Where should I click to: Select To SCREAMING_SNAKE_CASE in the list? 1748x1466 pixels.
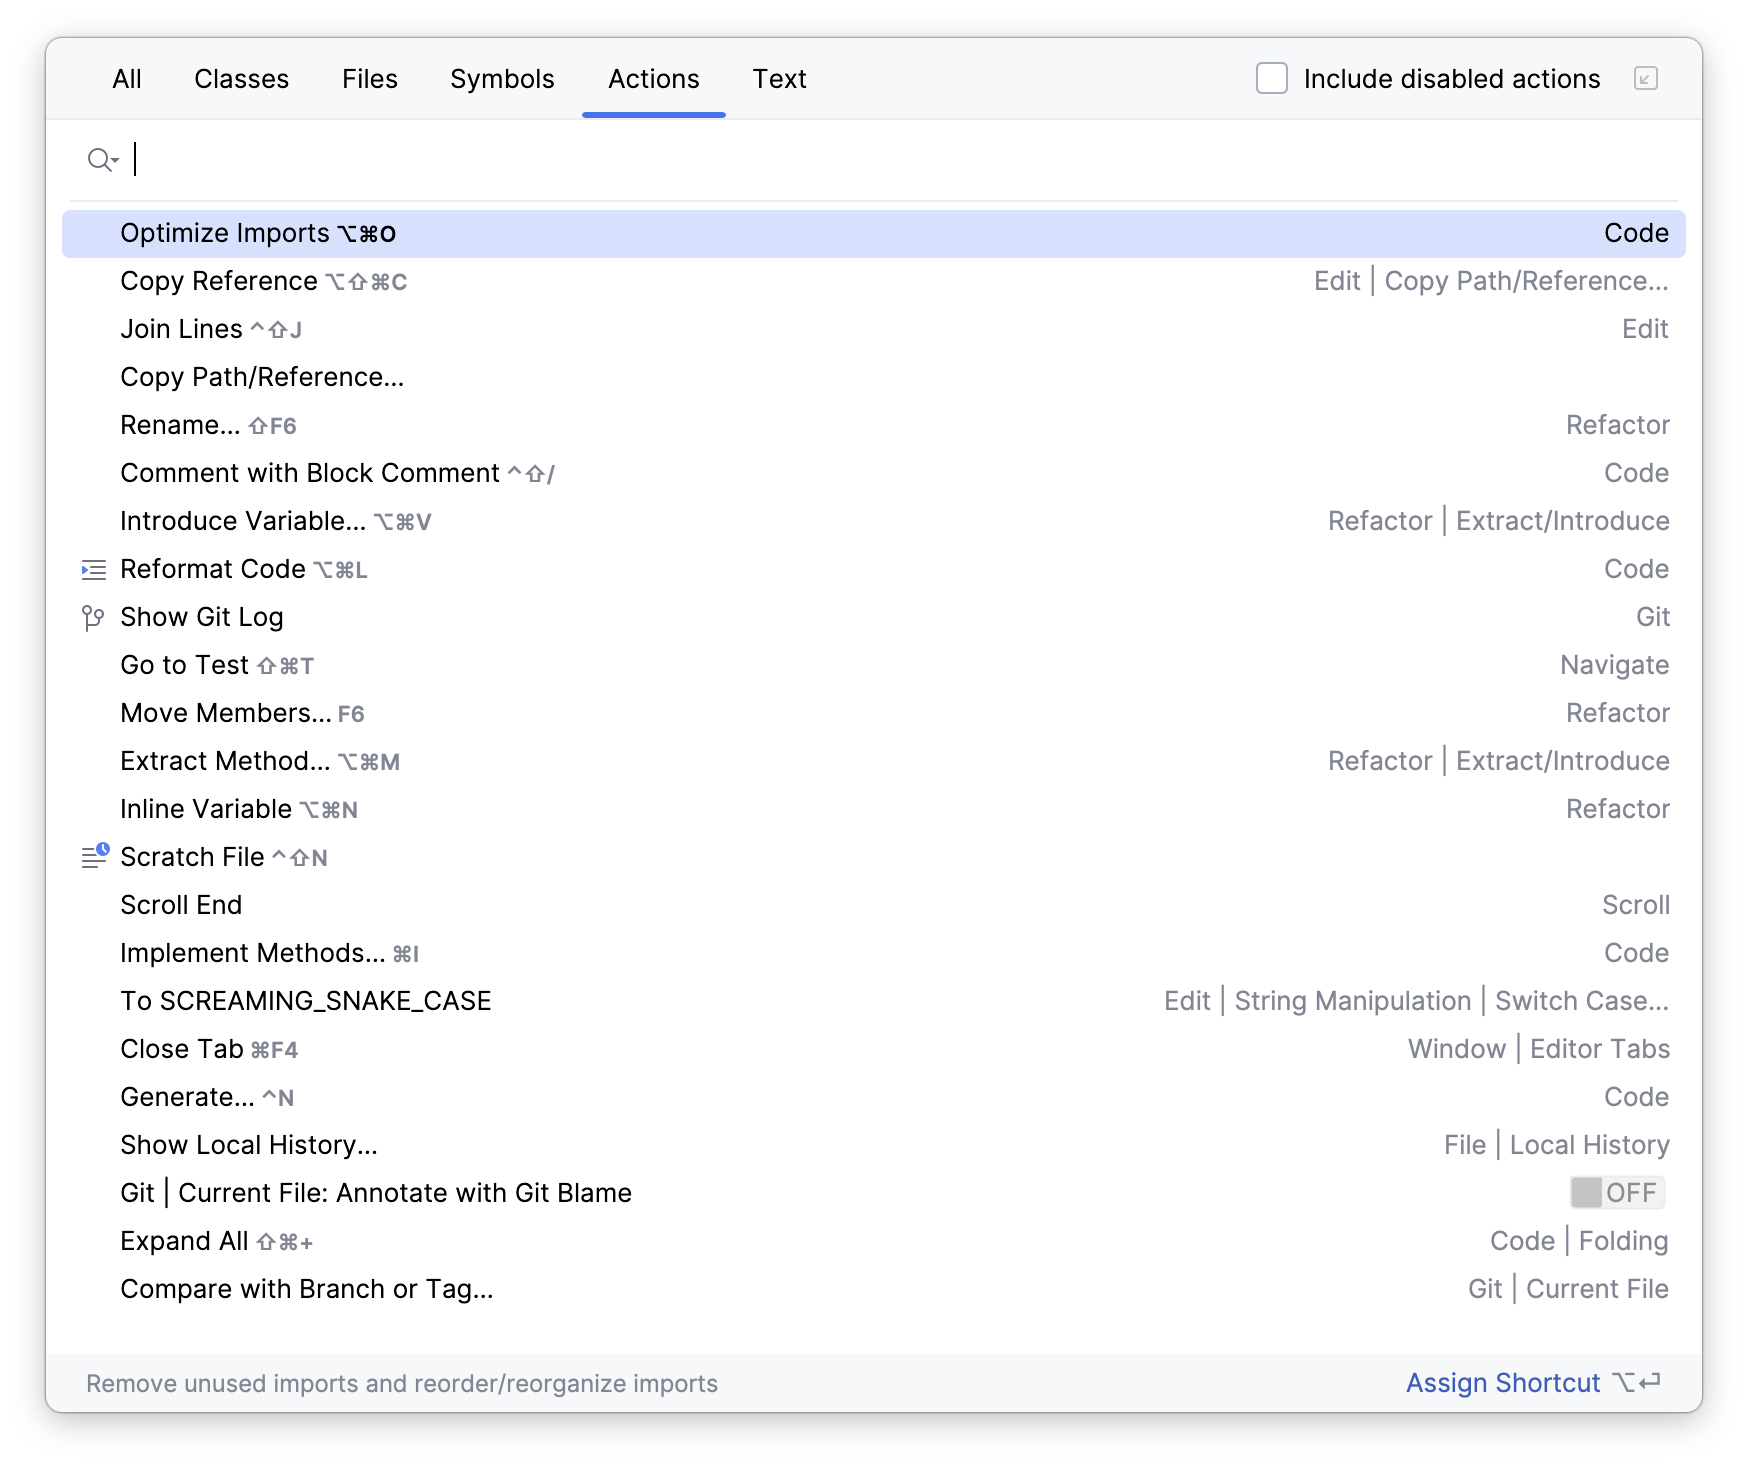point(305,1000)
